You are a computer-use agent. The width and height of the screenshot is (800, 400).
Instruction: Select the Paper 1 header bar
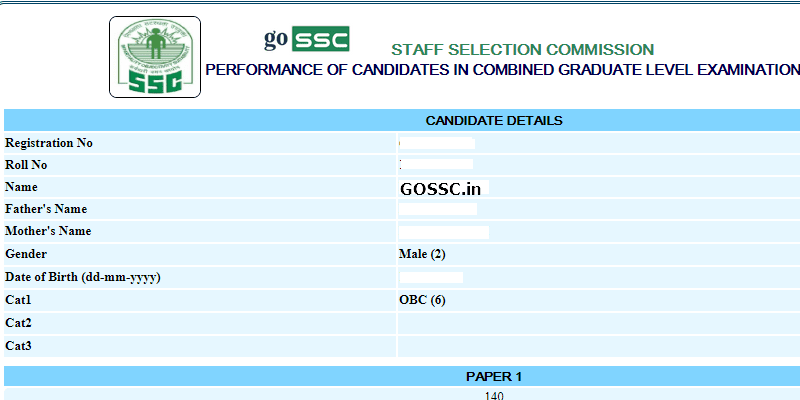[x=494, y=377]
